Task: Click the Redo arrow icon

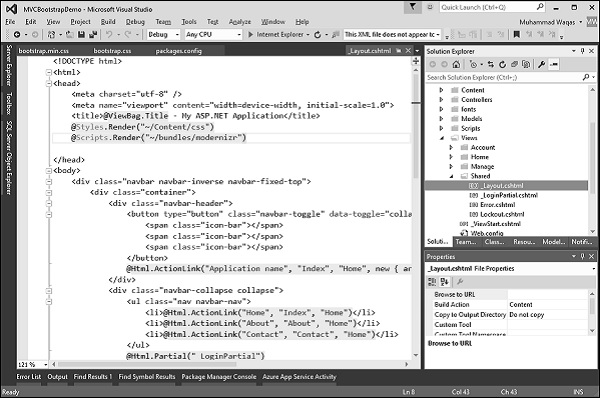Action: 127,35
